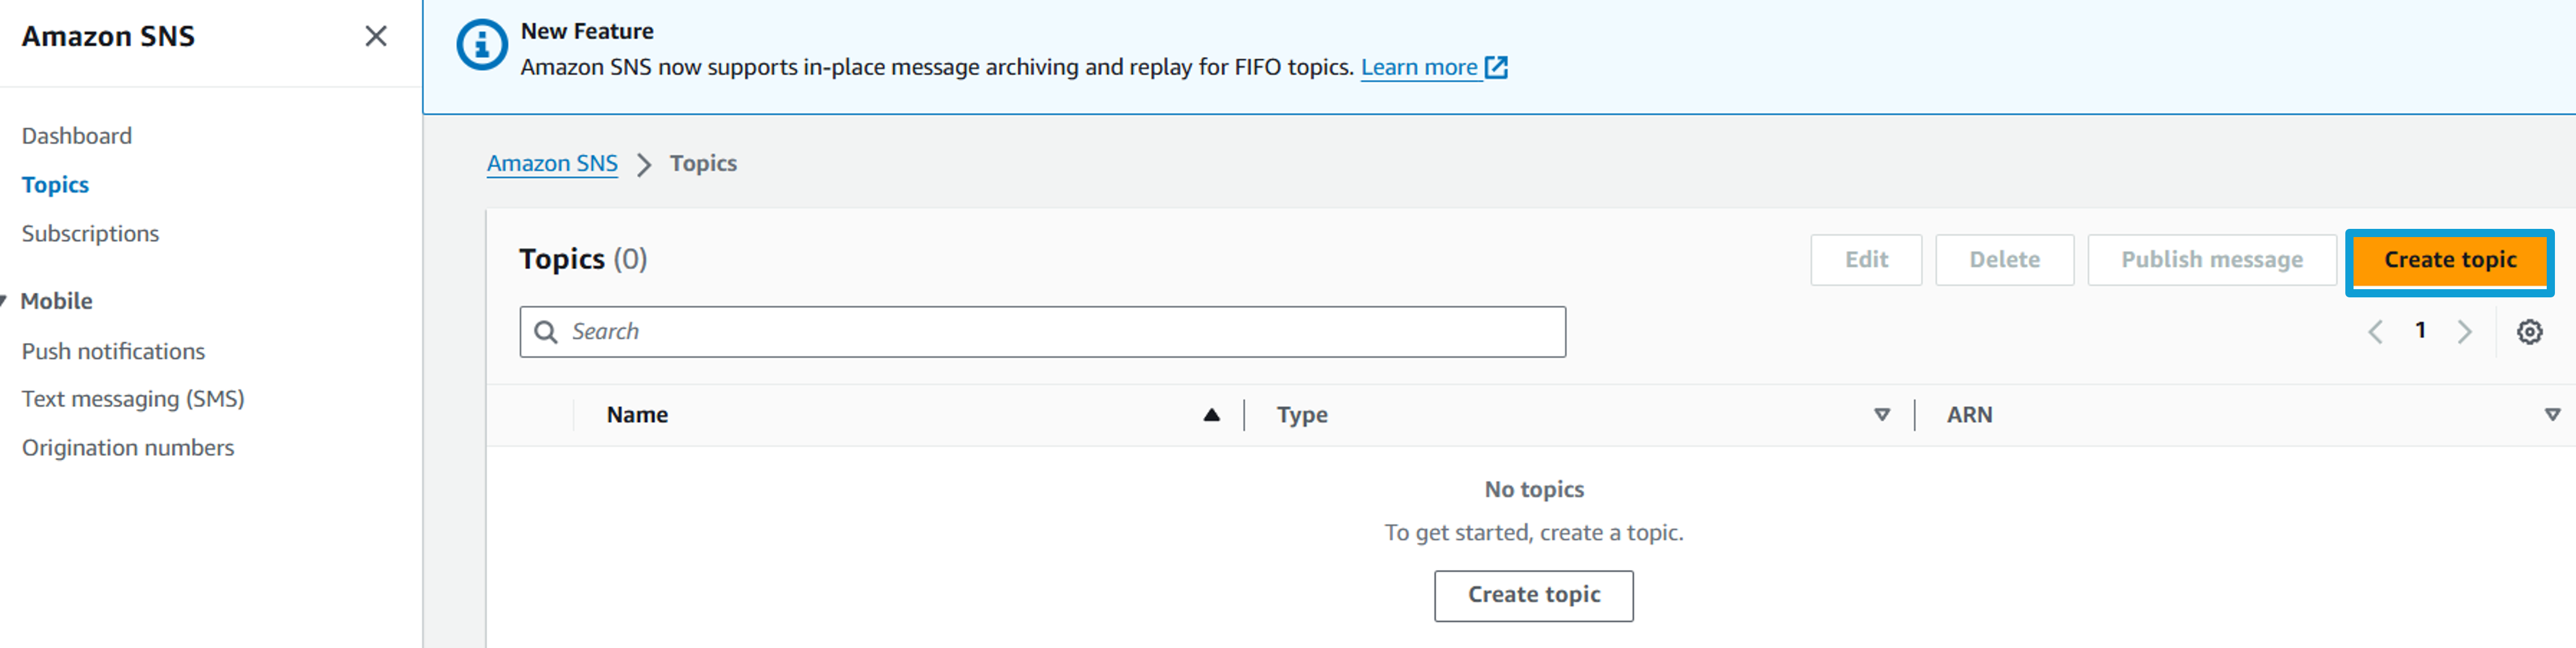This screenshot has width=2576, height=648.
Task: Sort by ARN column arrow
Action: tap(2552, 415)
